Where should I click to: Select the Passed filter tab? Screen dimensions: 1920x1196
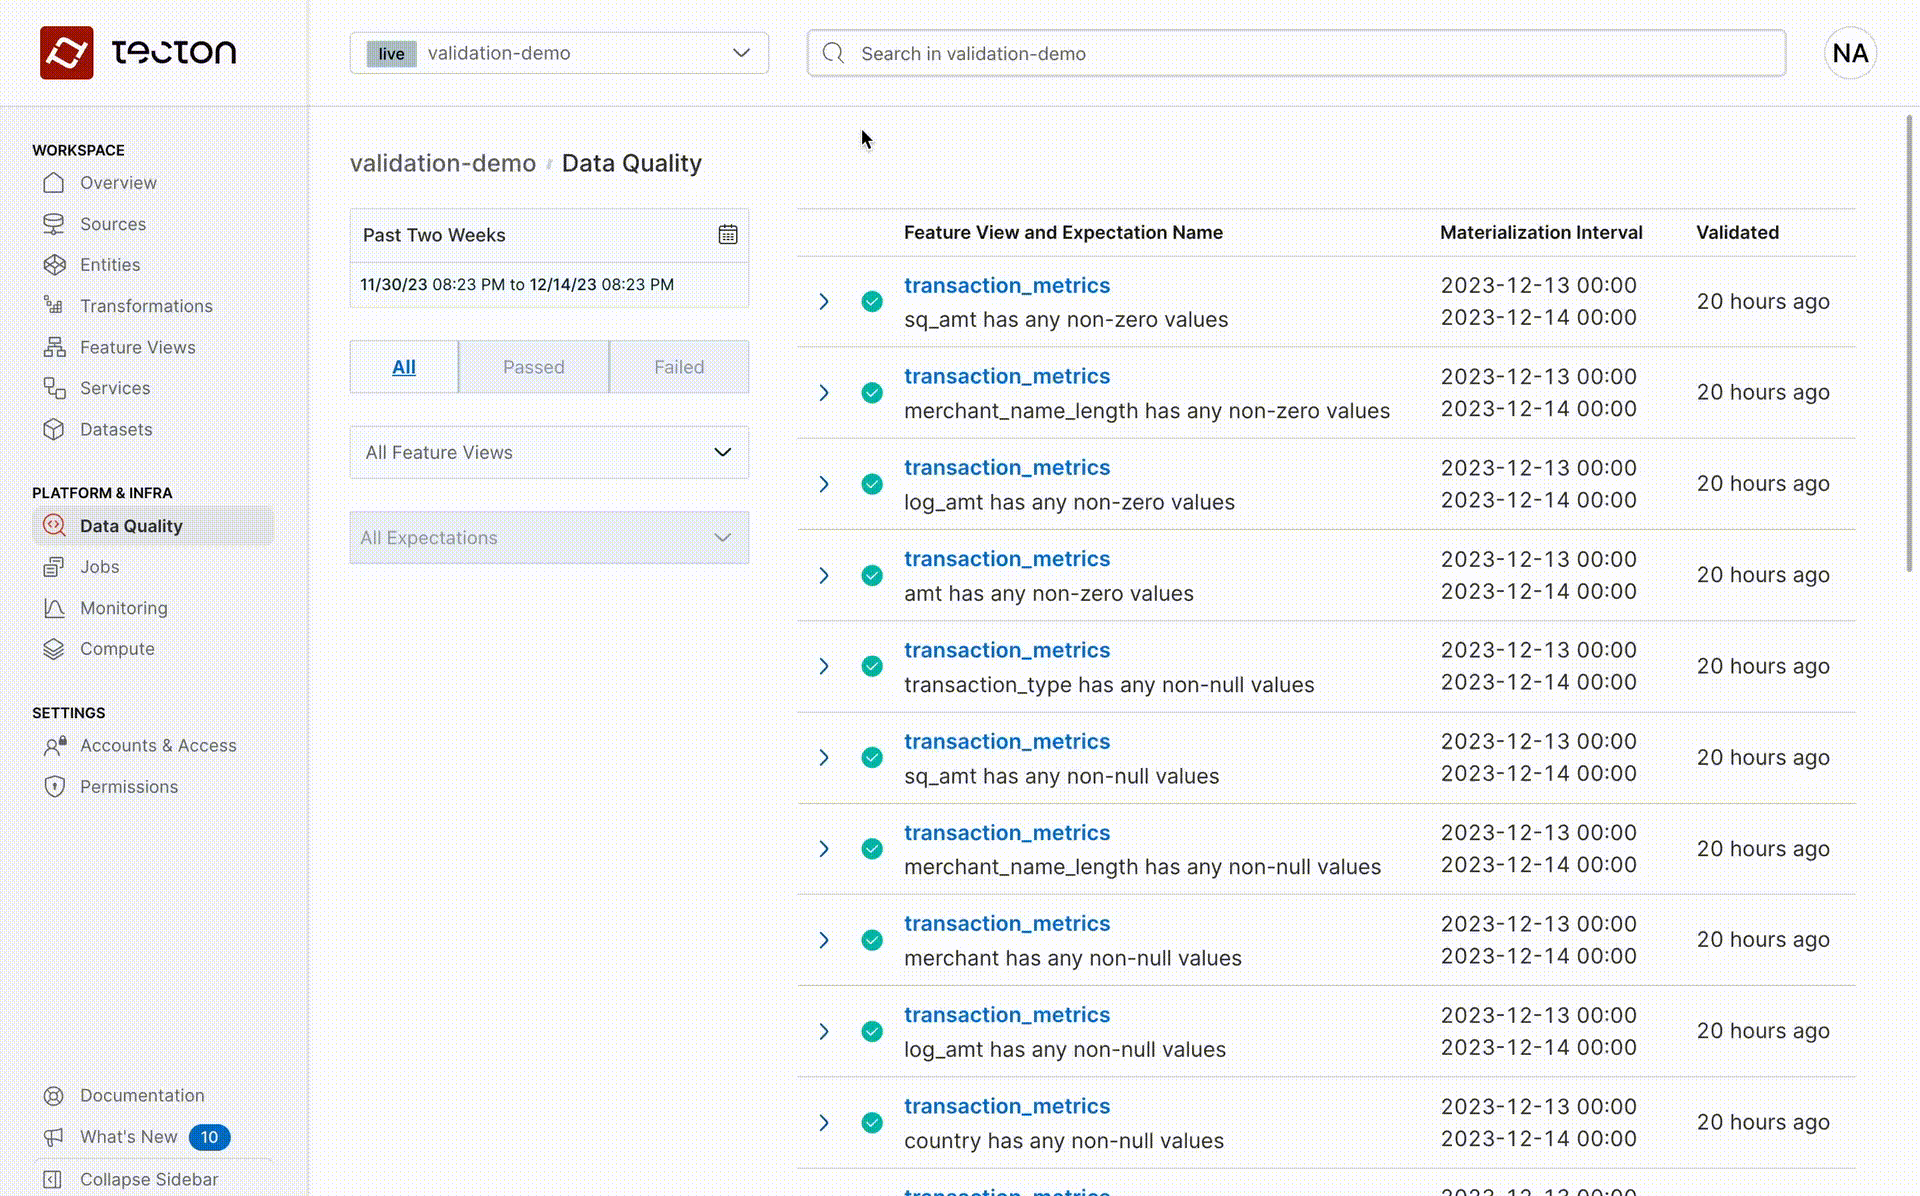[534, 367]
